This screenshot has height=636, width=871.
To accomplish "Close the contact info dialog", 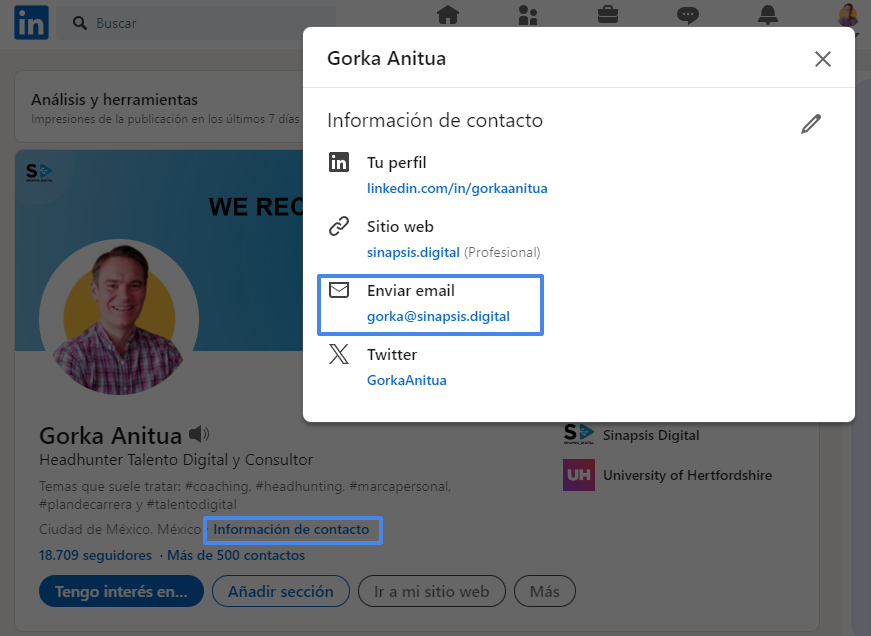I will tap(823, 59).
